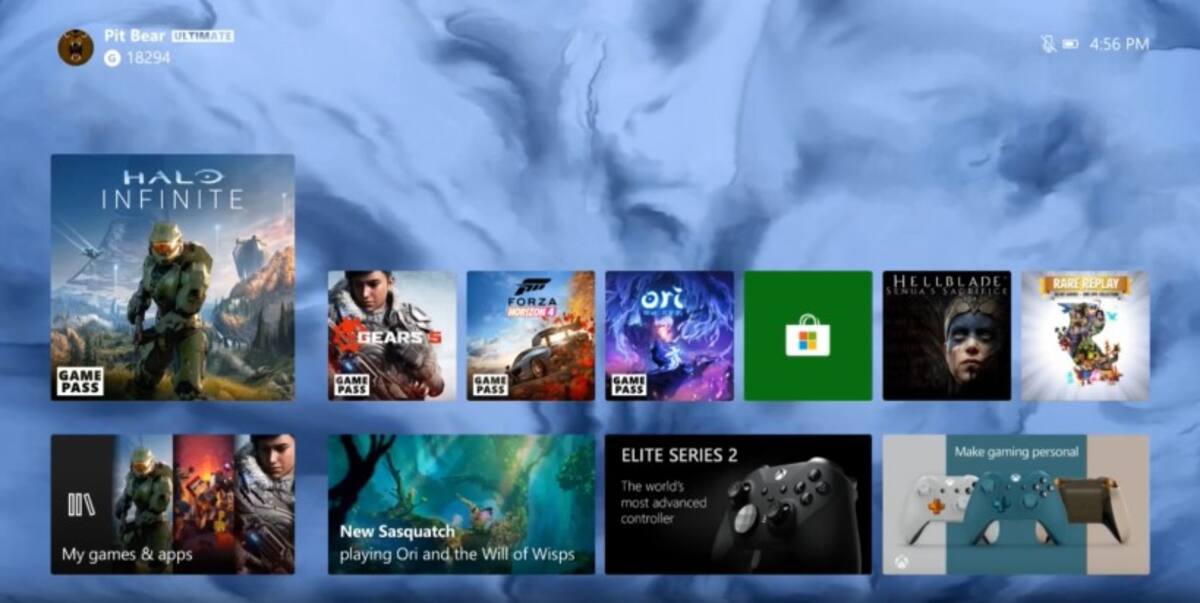Launch the Halo Infinite tile
This screenshot has width=1200, height=603.
[173, 277]
